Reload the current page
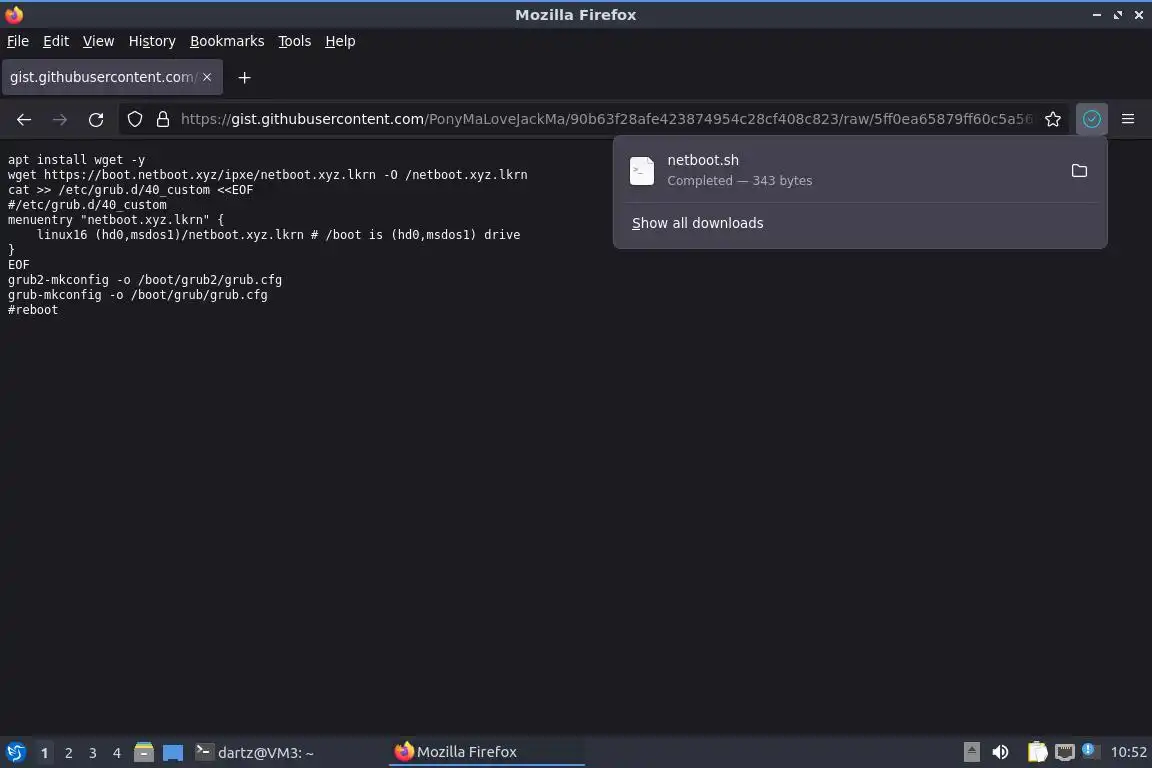The image size is (1152, 768). point(96,119)
